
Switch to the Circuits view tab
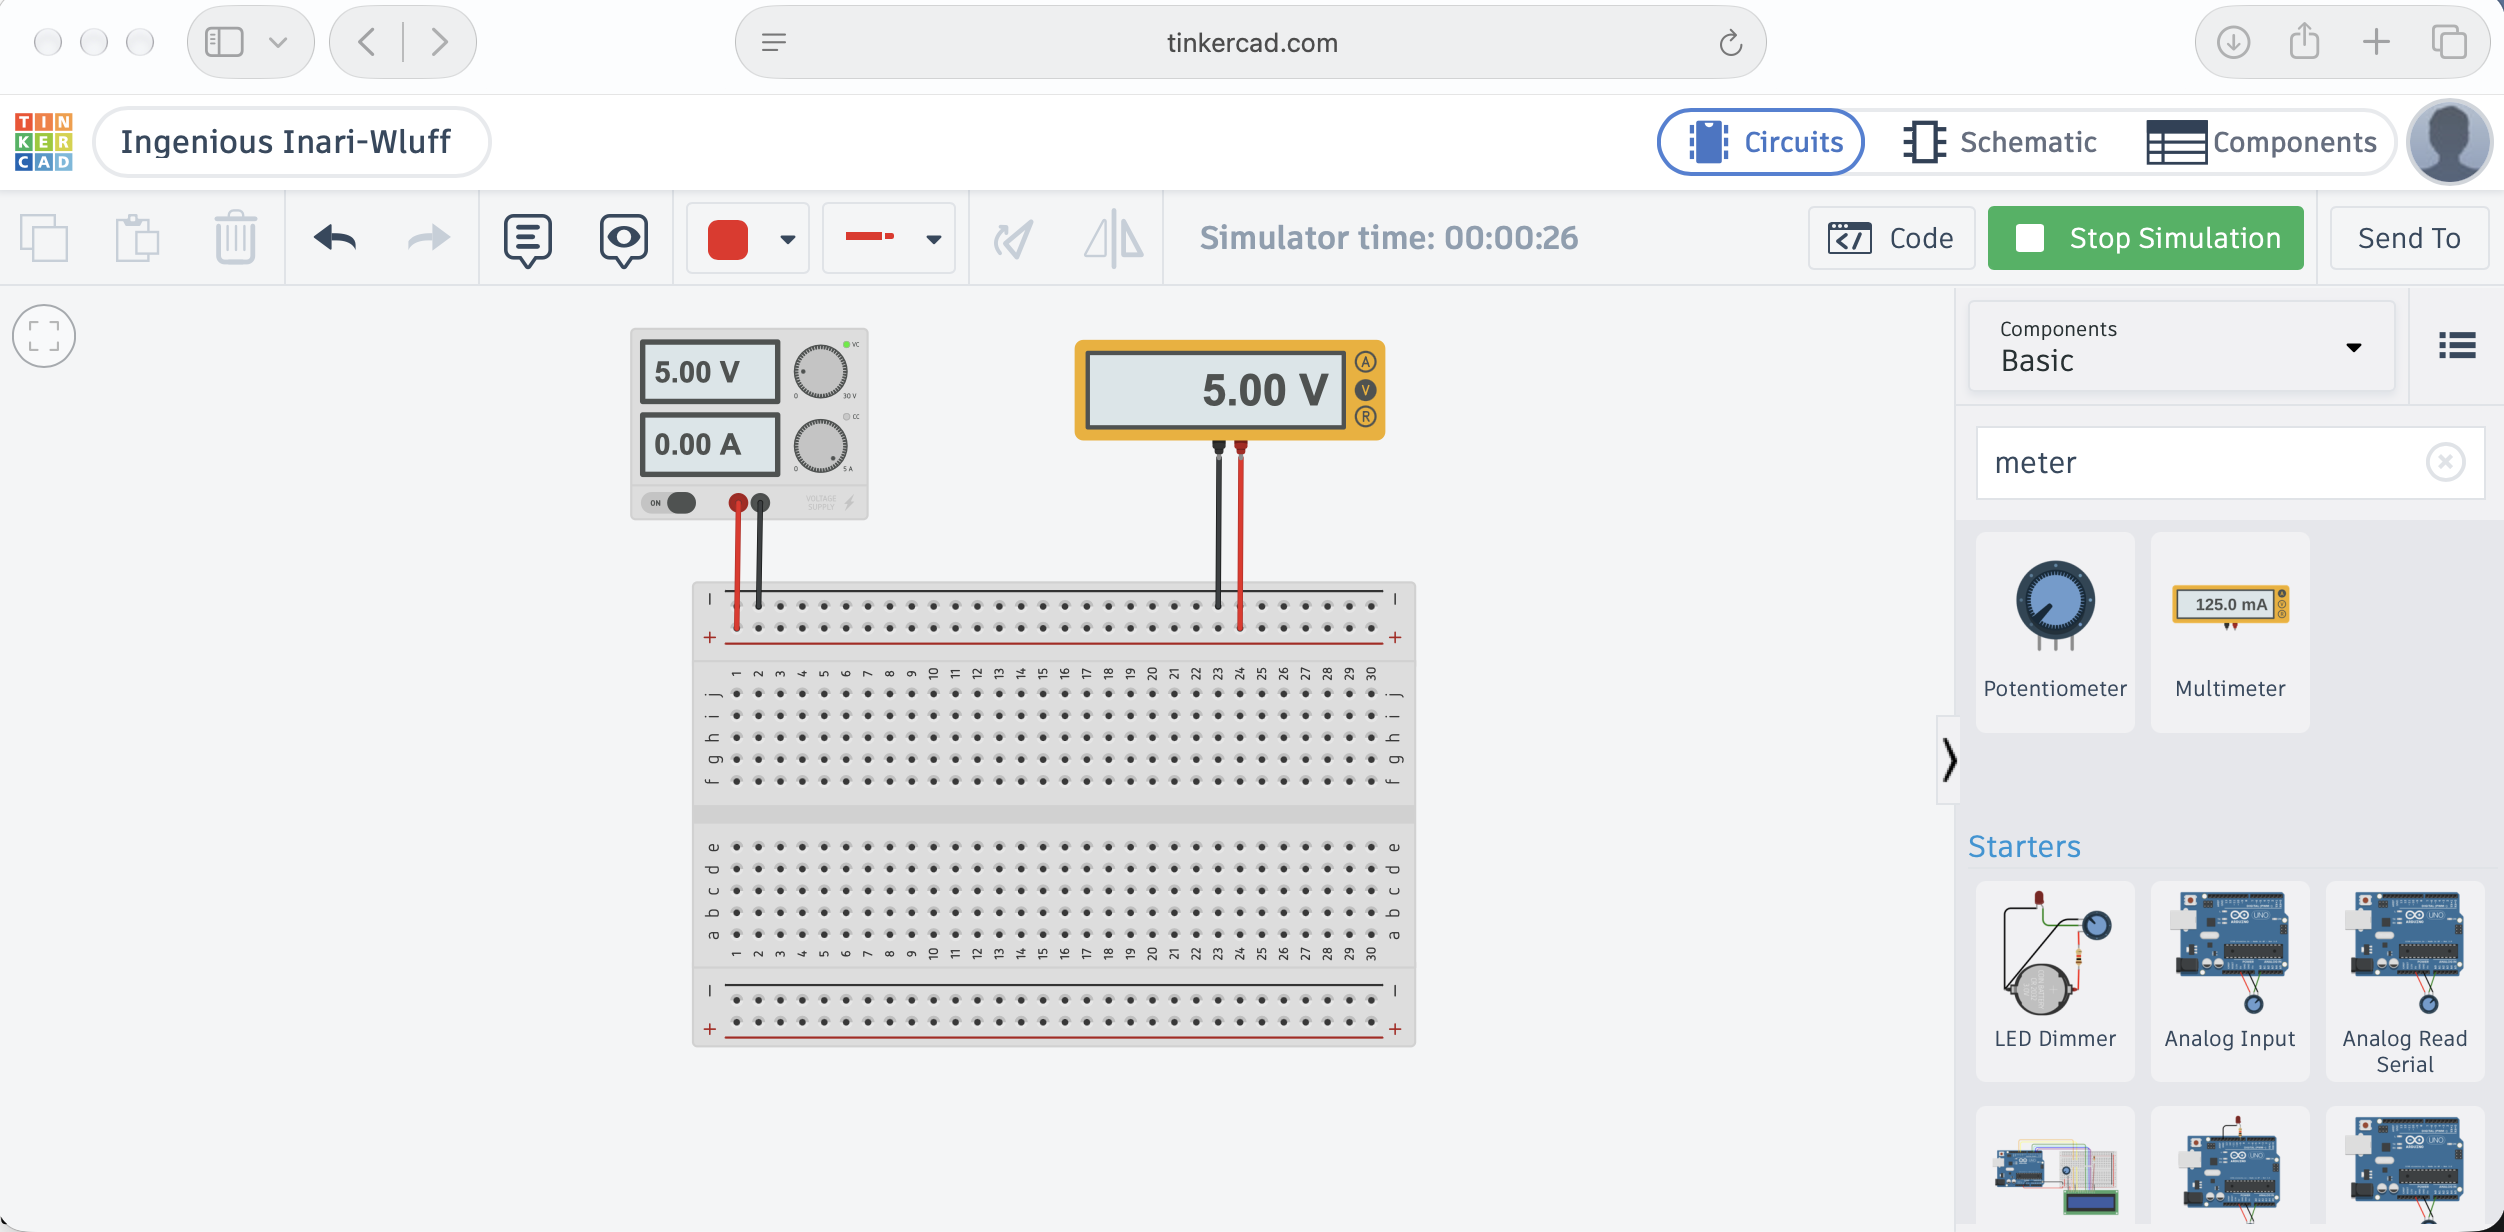1761,142
